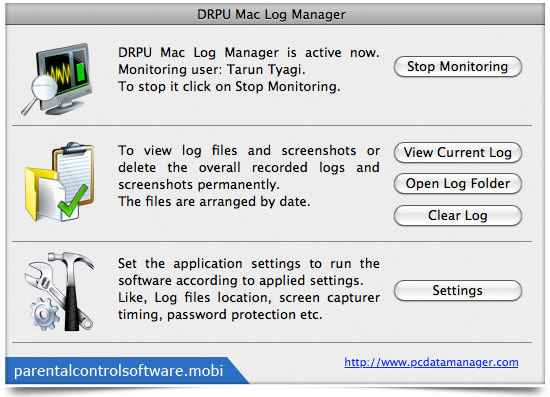Click Open Log Folder button
The image size is (550, 397).
tap(458, 183)
